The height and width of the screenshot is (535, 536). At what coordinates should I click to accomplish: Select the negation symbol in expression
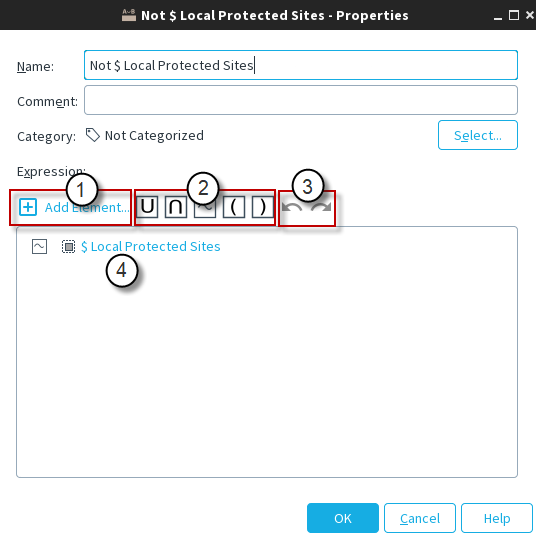39,246
